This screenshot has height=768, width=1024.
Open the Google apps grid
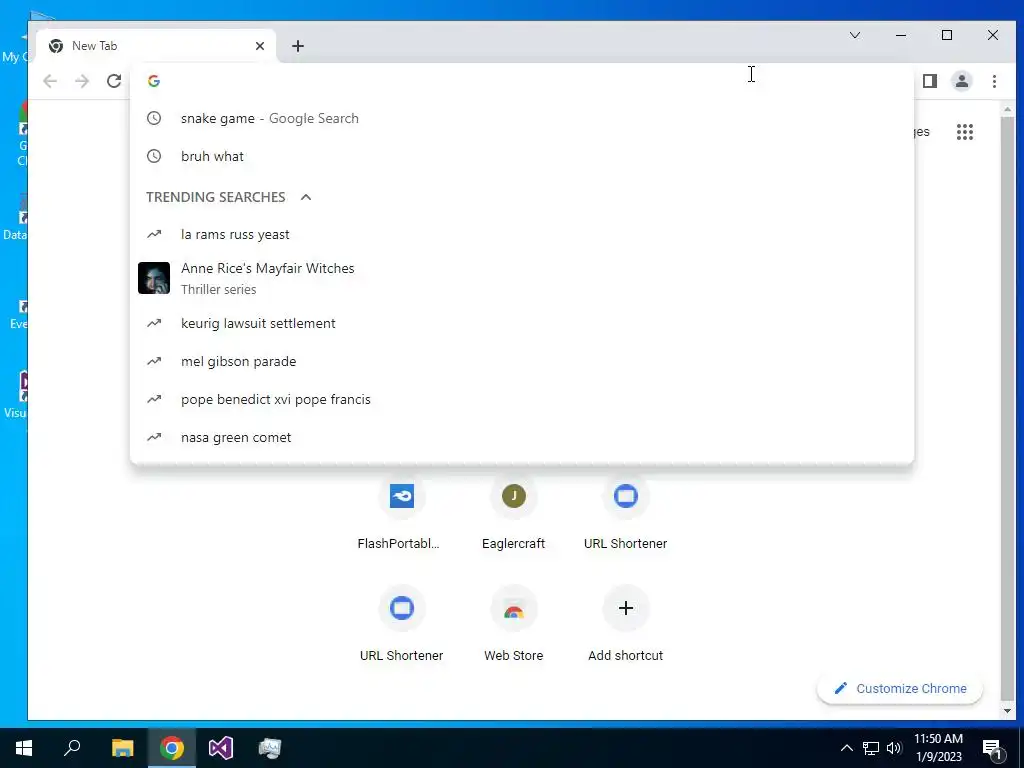[x=965, y=132]
